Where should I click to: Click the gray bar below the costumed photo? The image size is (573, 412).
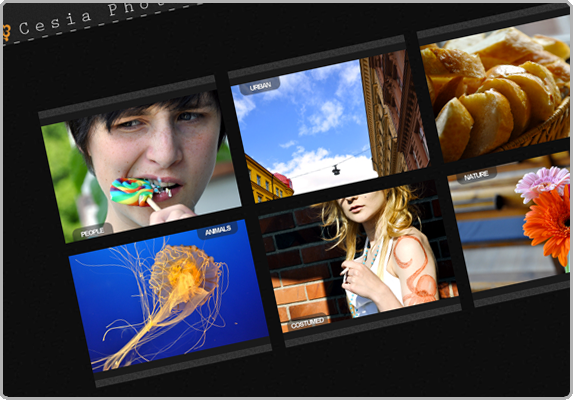coord(373,325)
